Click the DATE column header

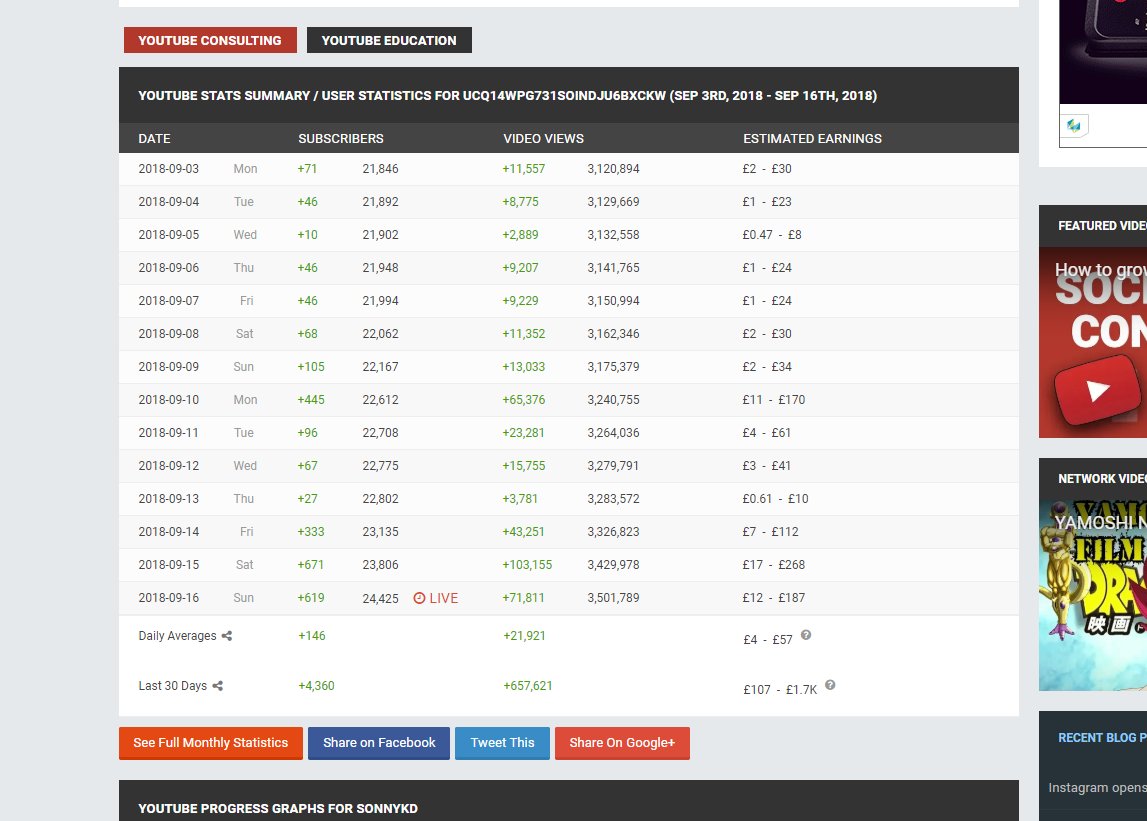click(x=154, y=138)
